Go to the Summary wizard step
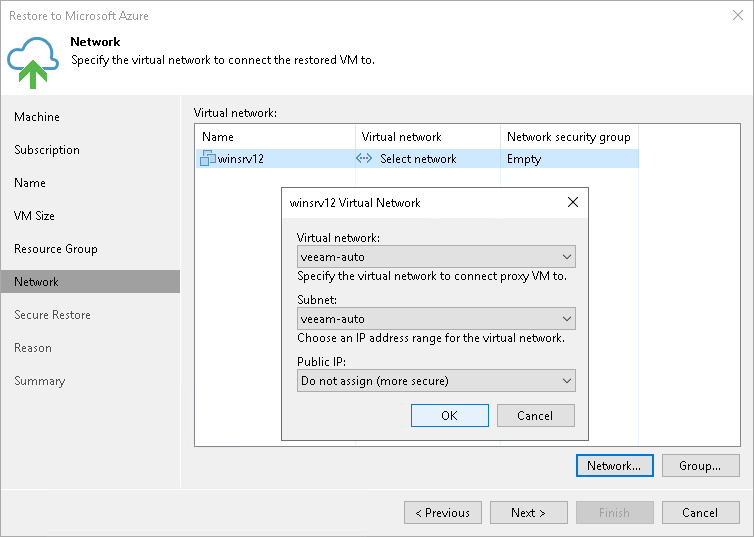Screen dimensions: 754x537 (x=39, y=381)
